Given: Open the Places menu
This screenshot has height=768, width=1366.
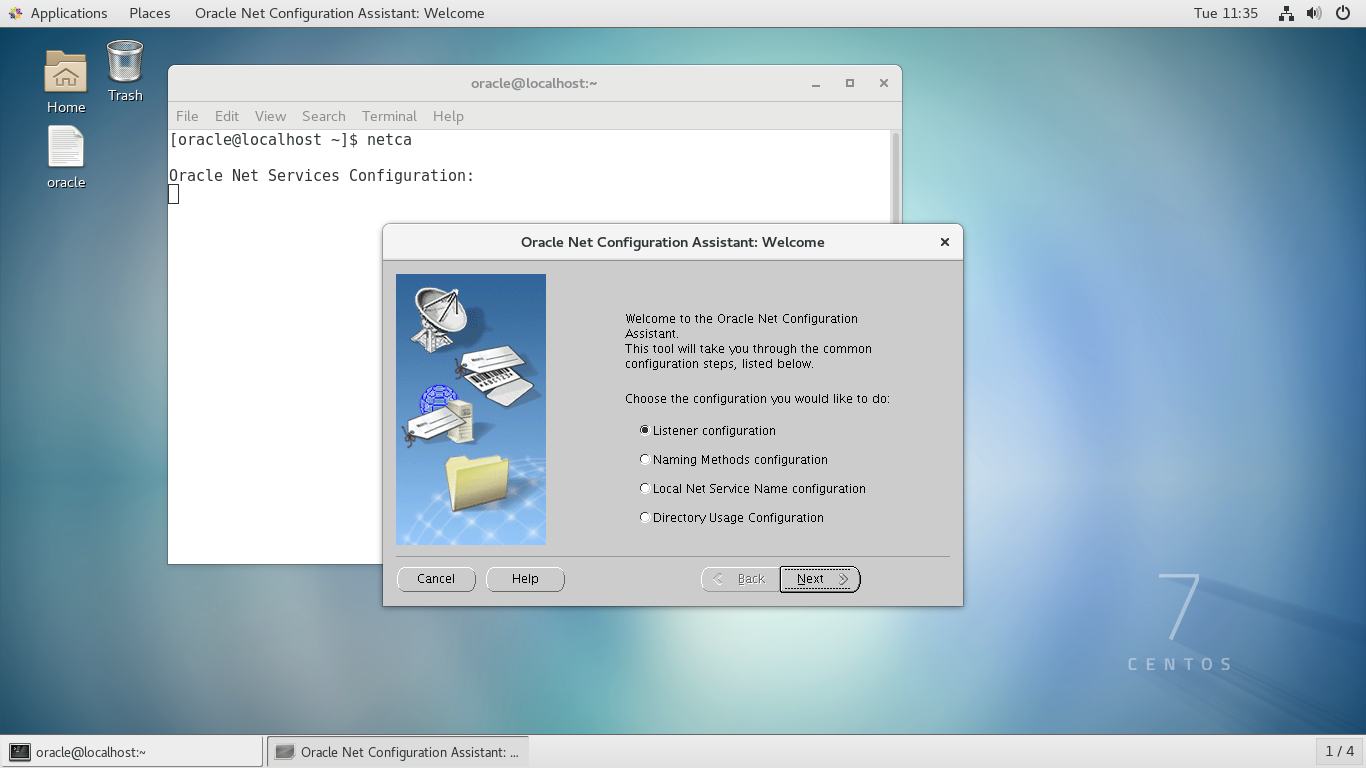Looking at the screenshot, I should (149, 13).
